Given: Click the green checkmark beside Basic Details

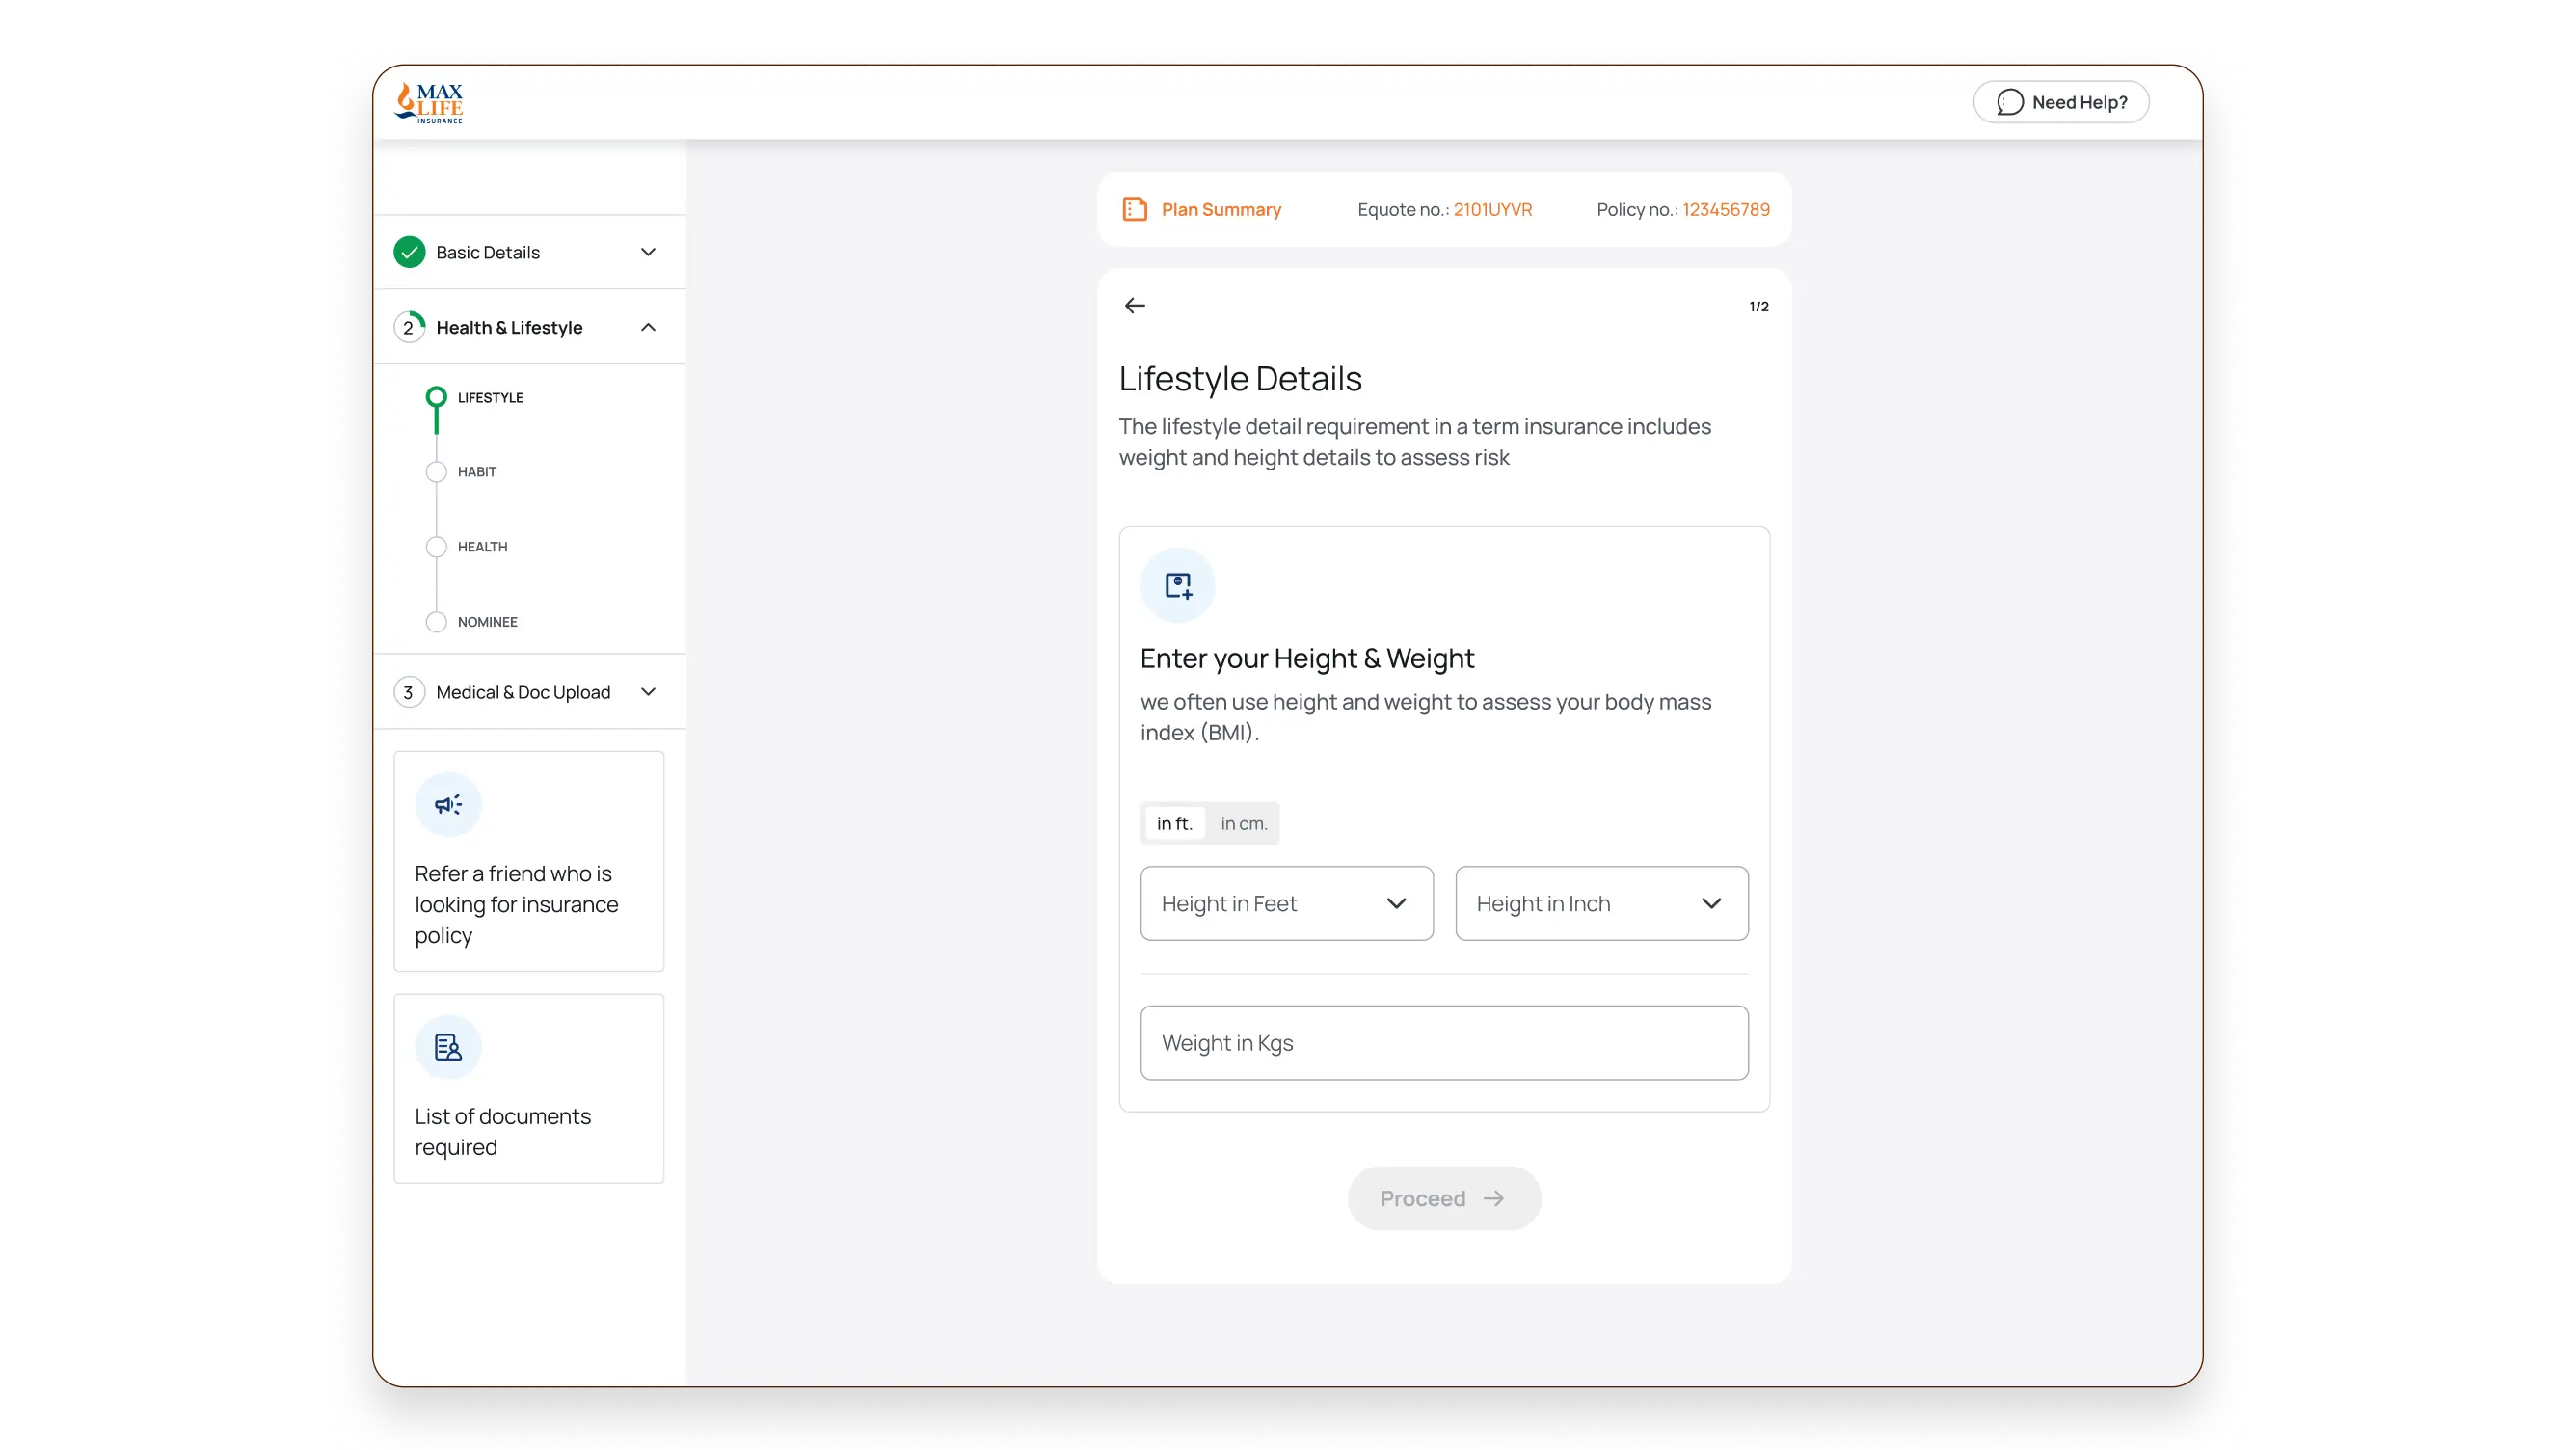Looking at the screenshot, I should (x=409, y=252).
